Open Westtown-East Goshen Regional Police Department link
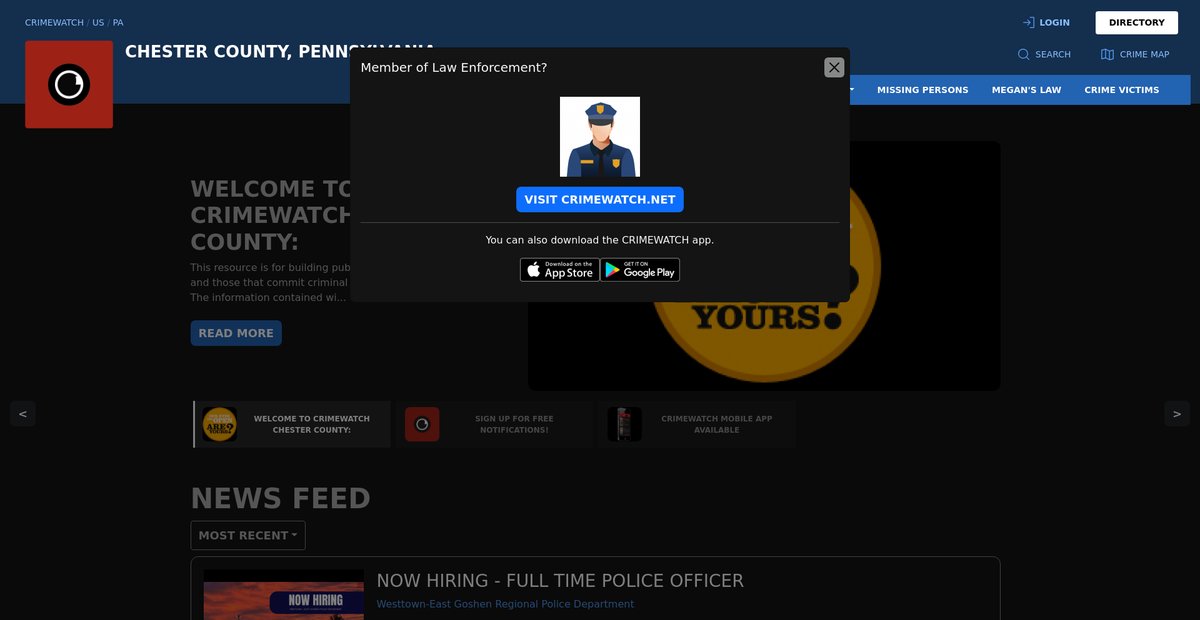The height and width of the screenshot is (620, 1200). [505, 604]
